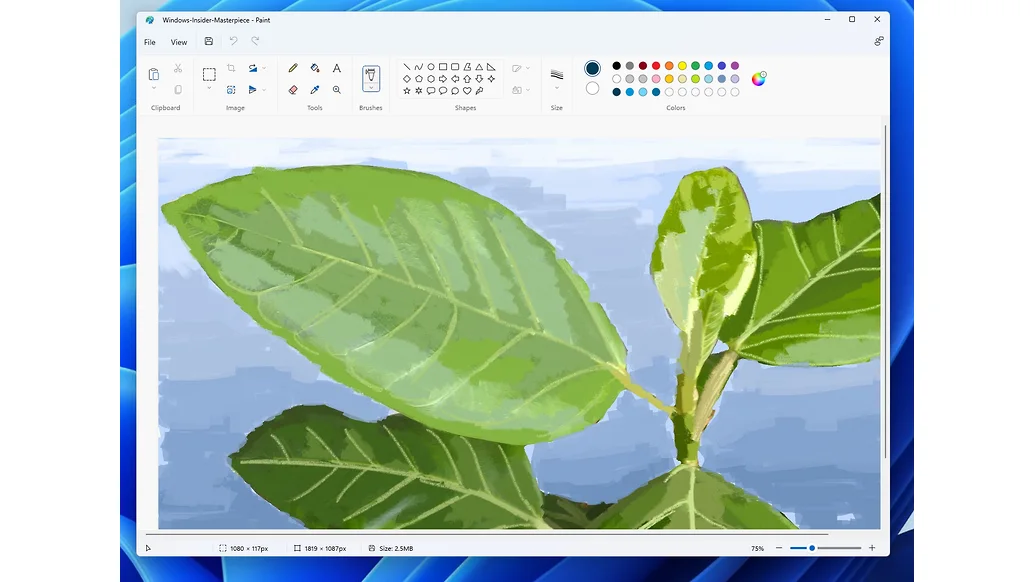This screenshot has height=582, width=1035.
Task: Click the Rotate icon in Image group
Action: click(x=252, y=68)
